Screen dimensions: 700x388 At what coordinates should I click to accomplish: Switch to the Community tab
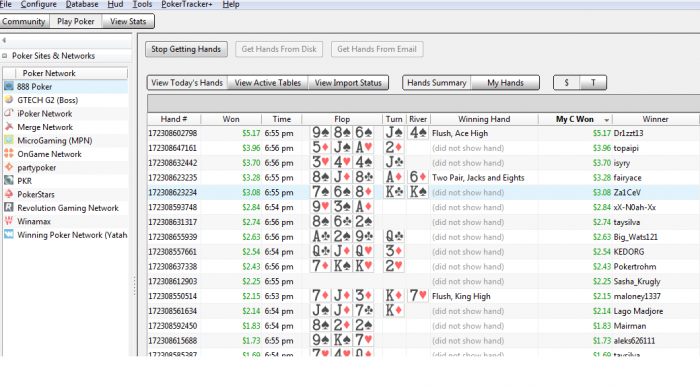24,21
